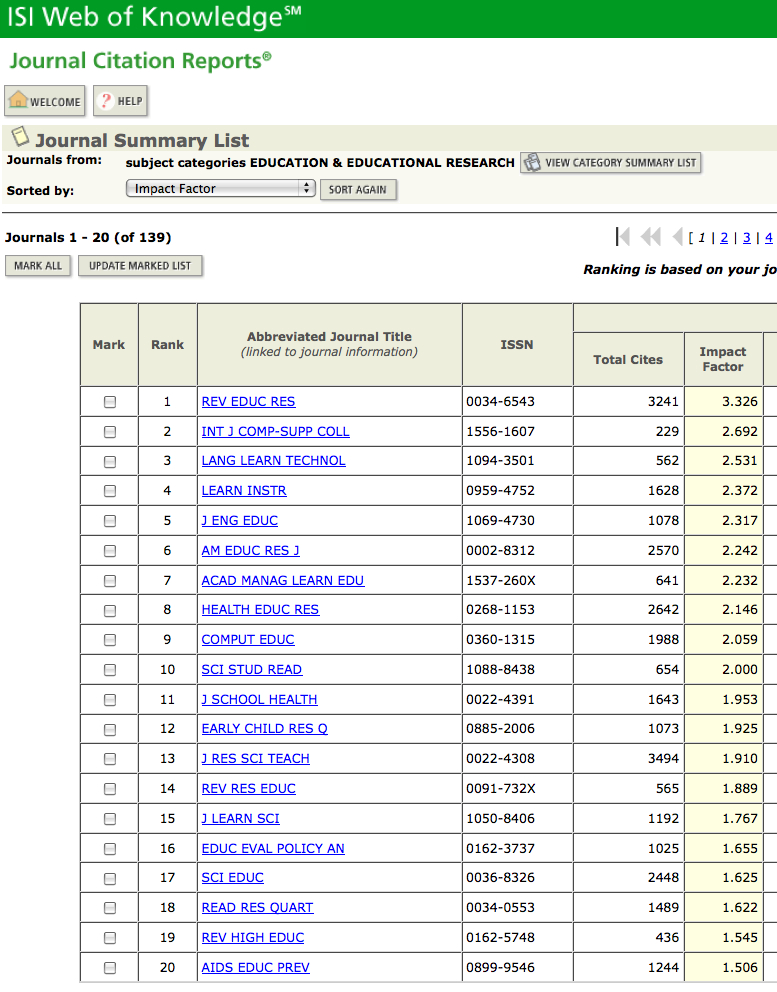
Task: Click the Journal Summary List note icon
Action: point(20,136)
